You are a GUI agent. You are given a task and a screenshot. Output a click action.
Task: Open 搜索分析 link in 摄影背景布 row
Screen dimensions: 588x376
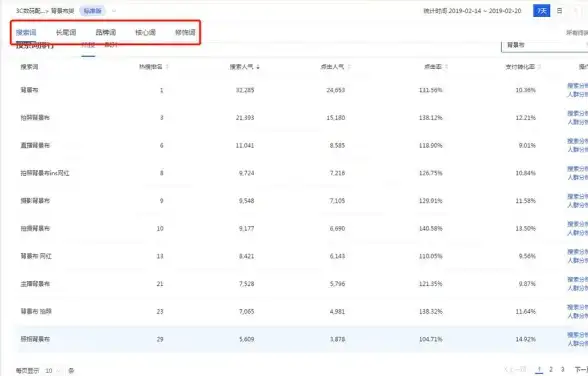(x=578, y=196)
